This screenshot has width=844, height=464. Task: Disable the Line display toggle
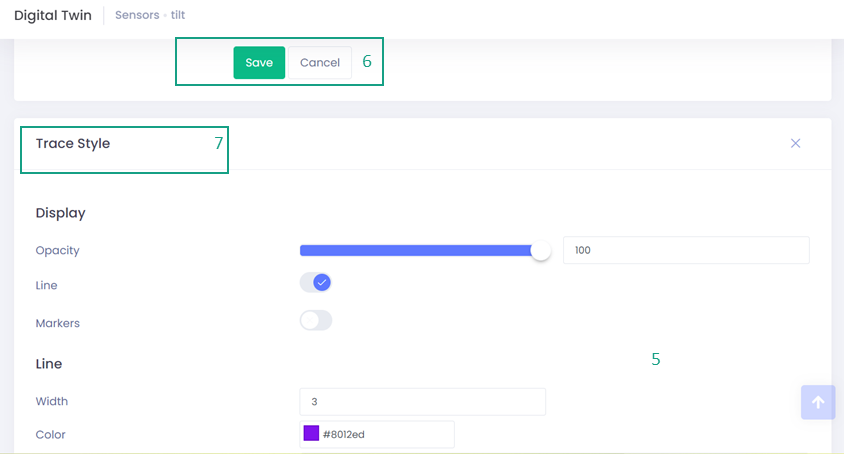tap(316, 283)
